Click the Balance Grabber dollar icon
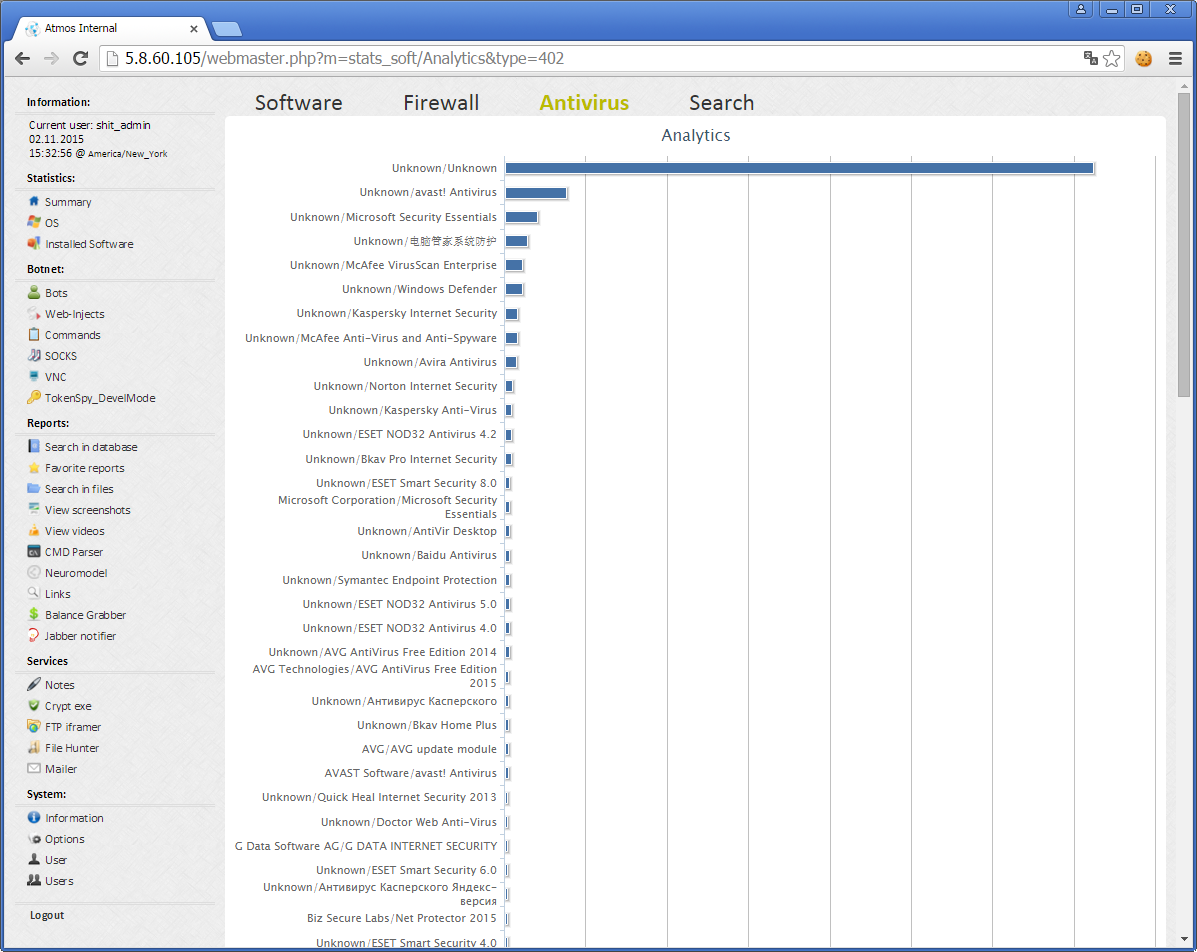 tap(34, 615)
